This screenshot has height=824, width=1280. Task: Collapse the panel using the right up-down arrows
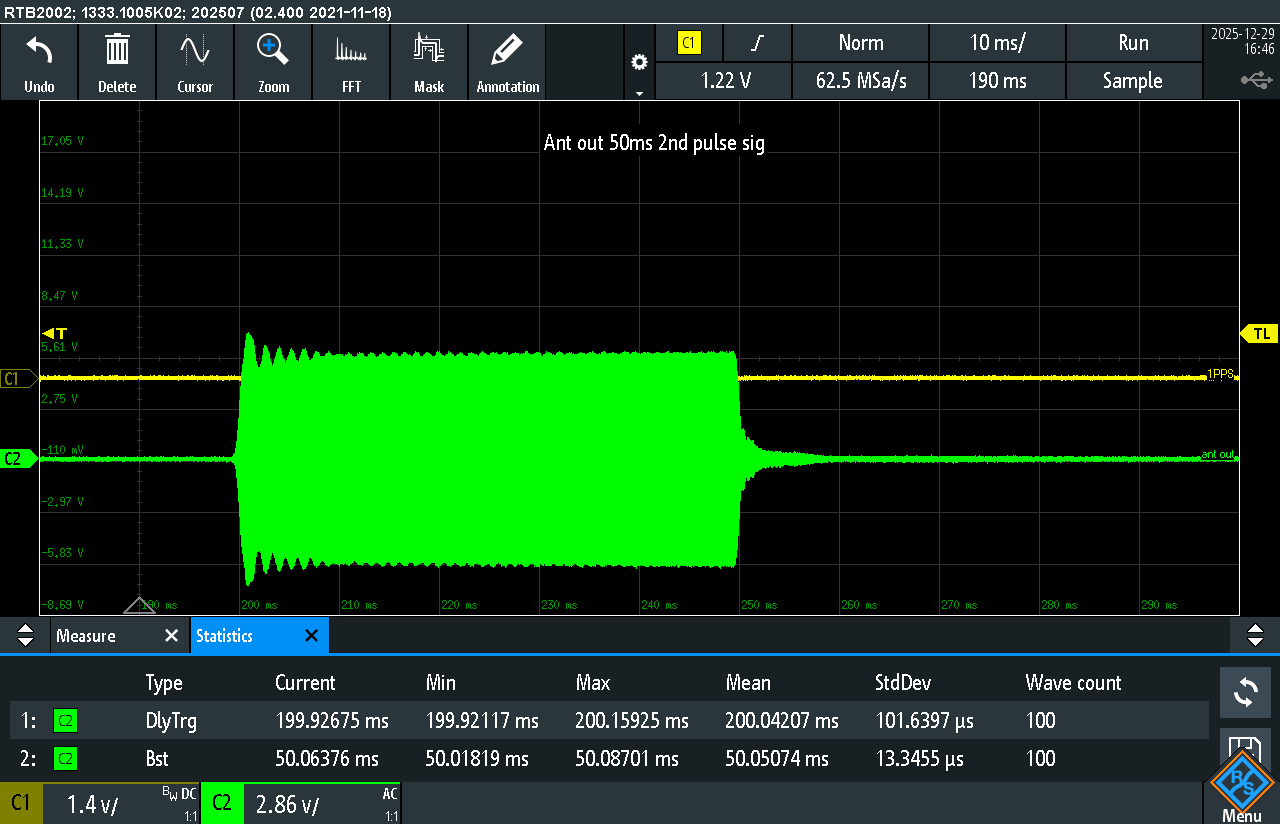coord(1255,636)
